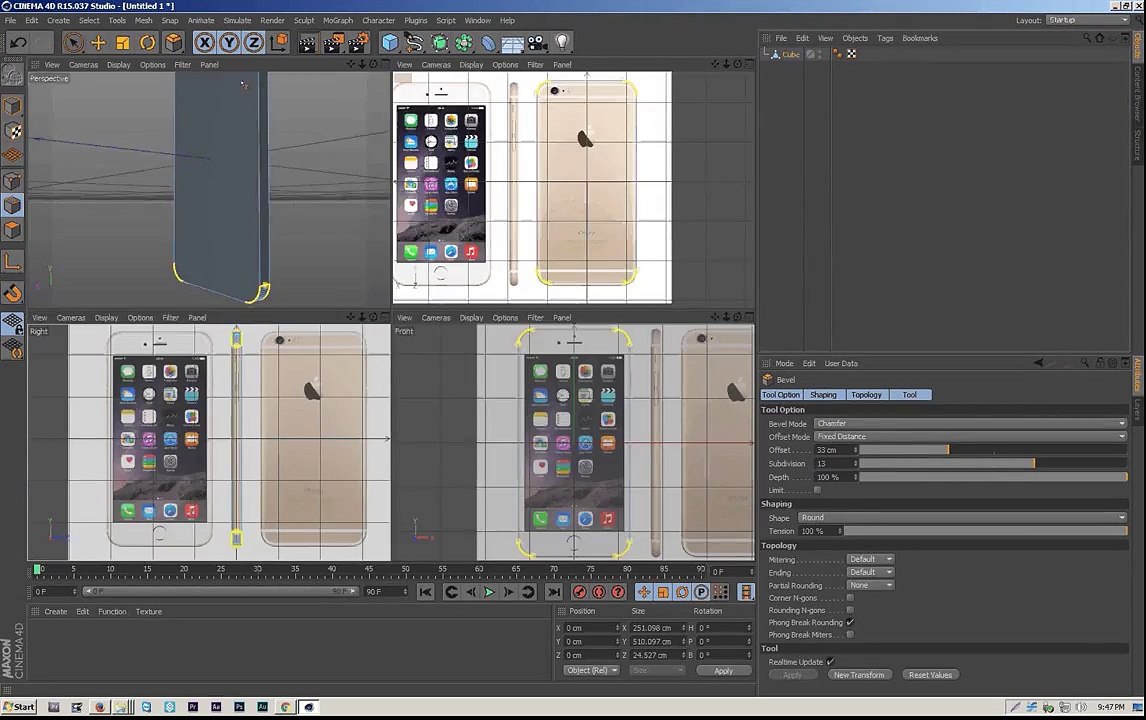Select the Live Selection tool
1146x720 pixels.
point(73,42)
